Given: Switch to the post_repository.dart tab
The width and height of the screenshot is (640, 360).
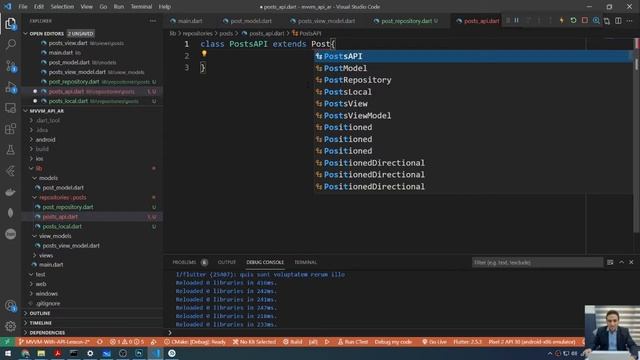Looking at the screenshot, I should pyautogui.click(x=406, y=21).
